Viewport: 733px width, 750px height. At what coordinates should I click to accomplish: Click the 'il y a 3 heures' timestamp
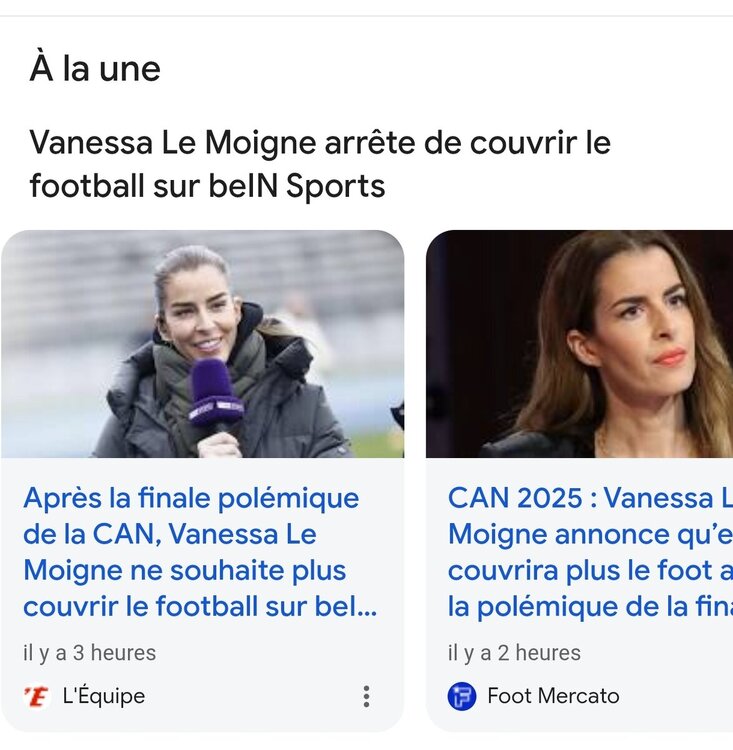pyautogui.click(x=90, y=653)
